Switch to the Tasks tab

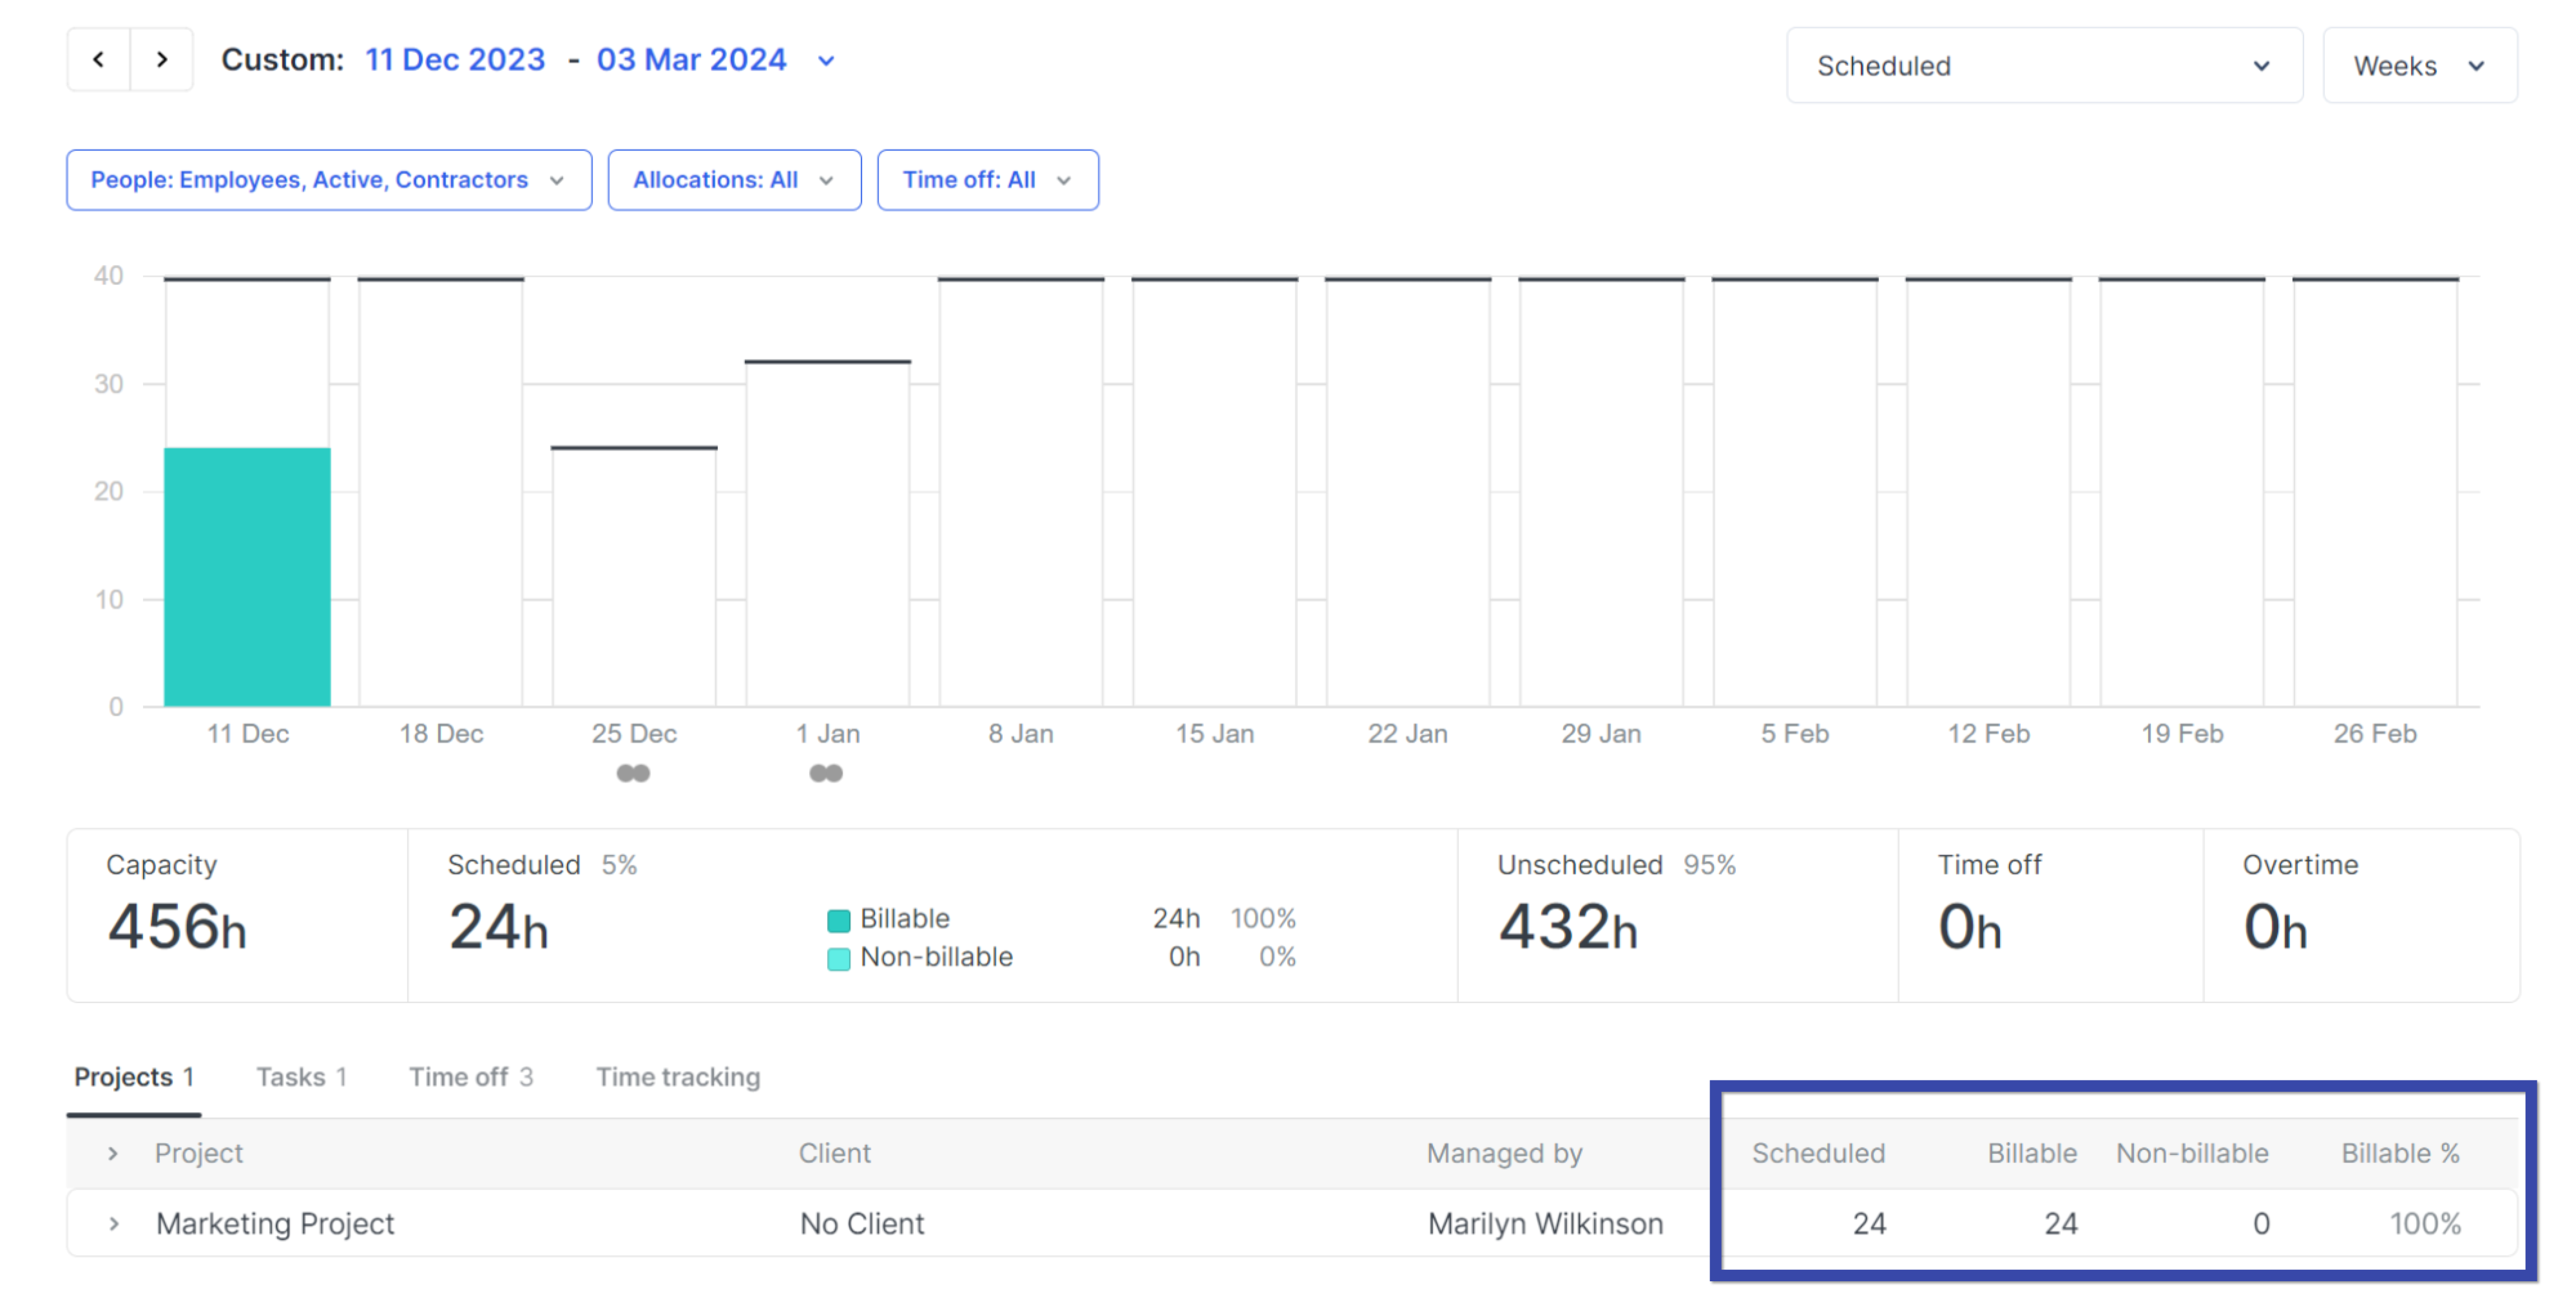click(301, 1077)
